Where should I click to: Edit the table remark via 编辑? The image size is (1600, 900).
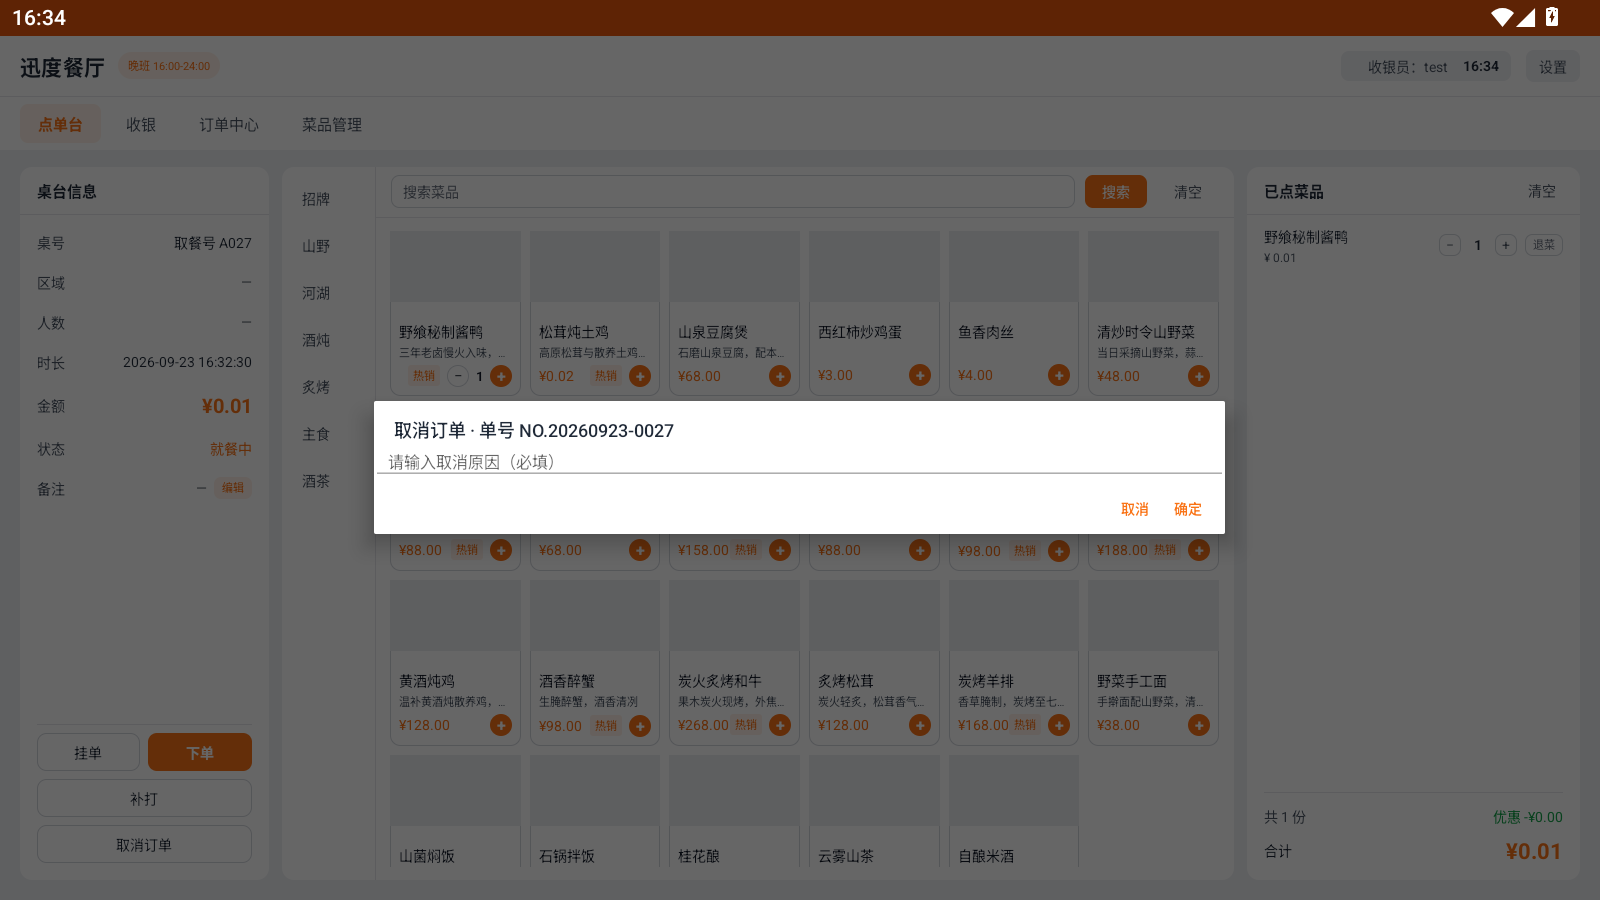click(233, 488)
